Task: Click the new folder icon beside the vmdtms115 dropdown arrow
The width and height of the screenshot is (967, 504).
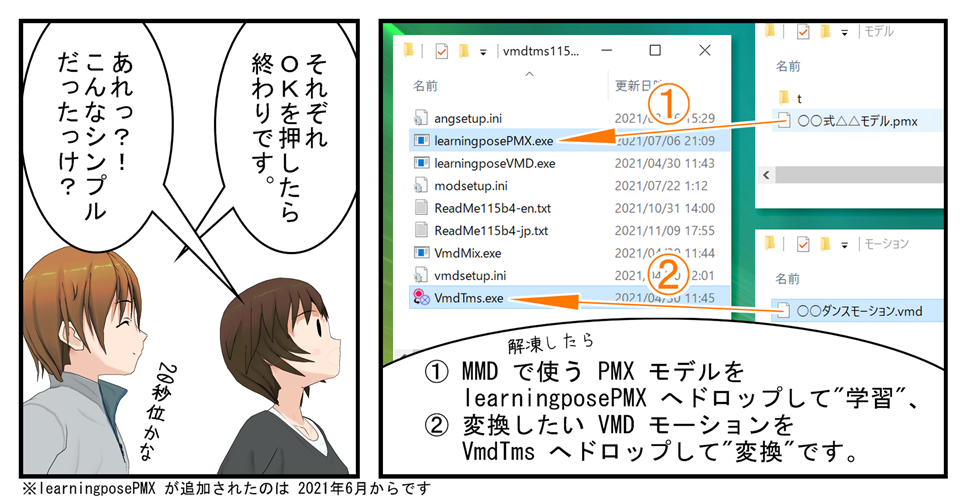Action: [x=463, y=51]
